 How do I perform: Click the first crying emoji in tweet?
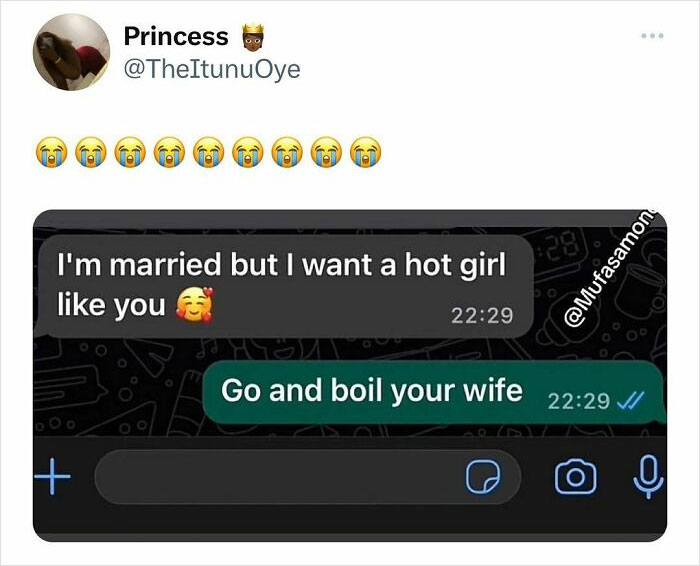point(51,152)
